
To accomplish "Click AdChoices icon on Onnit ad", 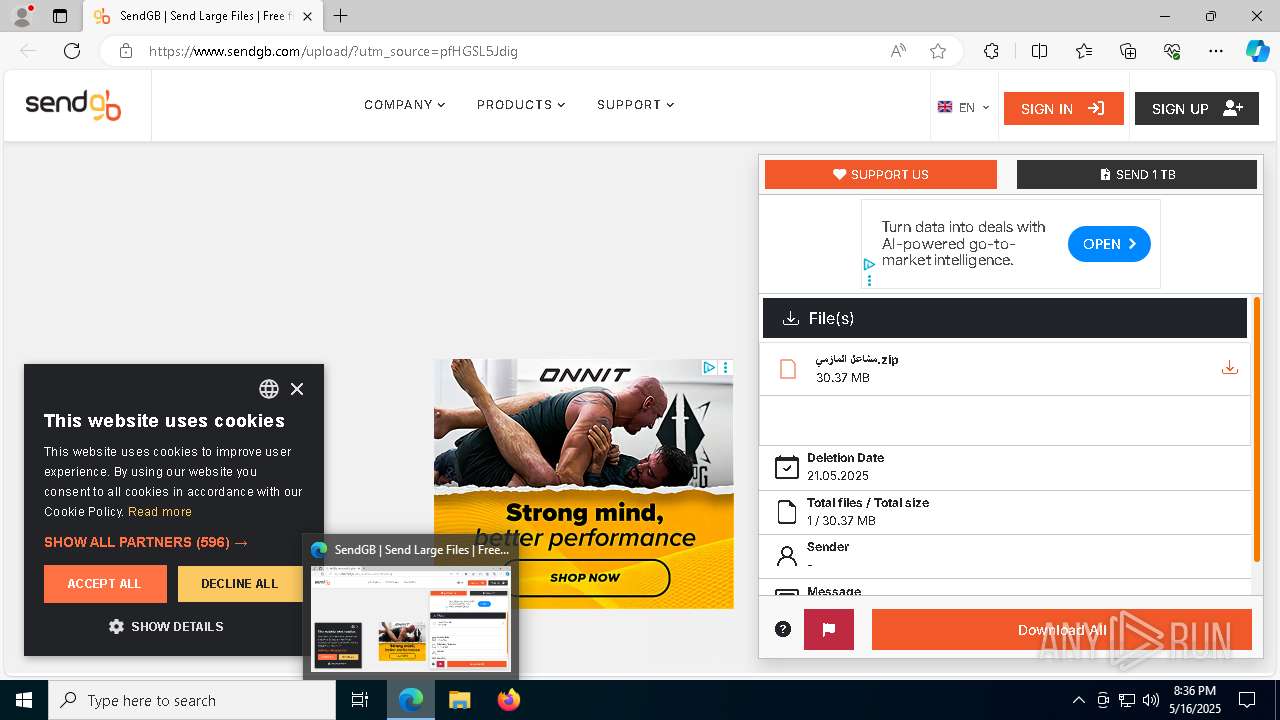I will click(x=708, y=368).
